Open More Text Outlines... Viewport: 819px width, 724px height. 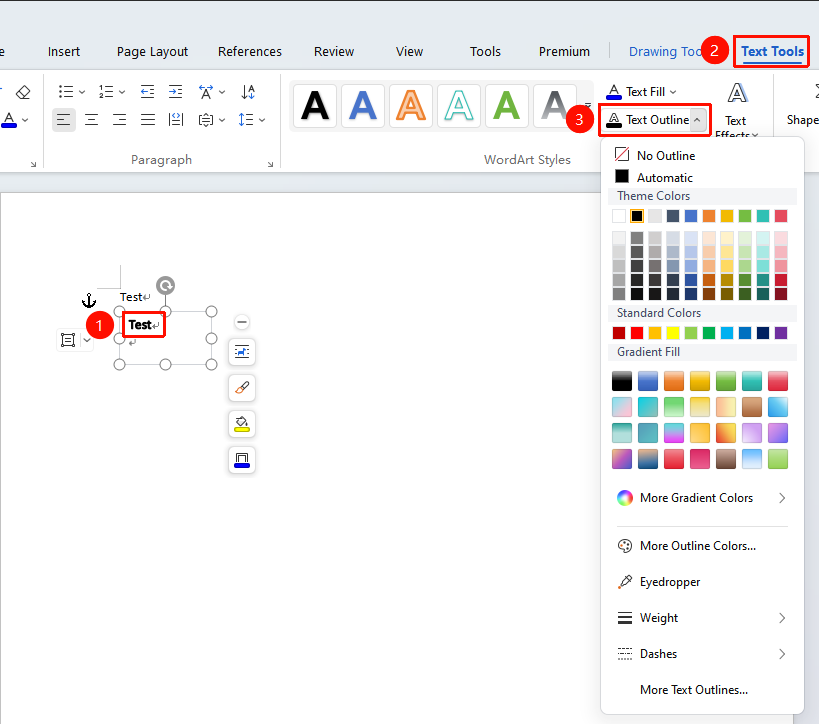click(x=694, y=690)
